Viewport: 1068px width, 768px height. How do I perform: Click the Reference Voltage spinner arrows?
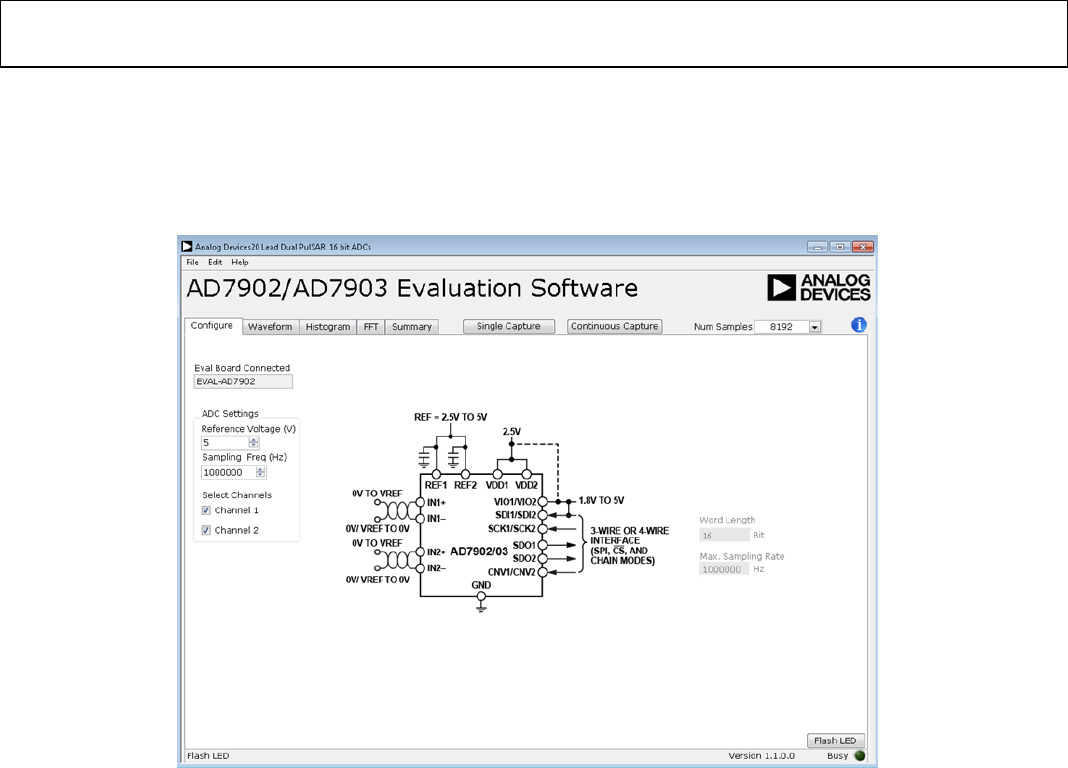point(254,442)
